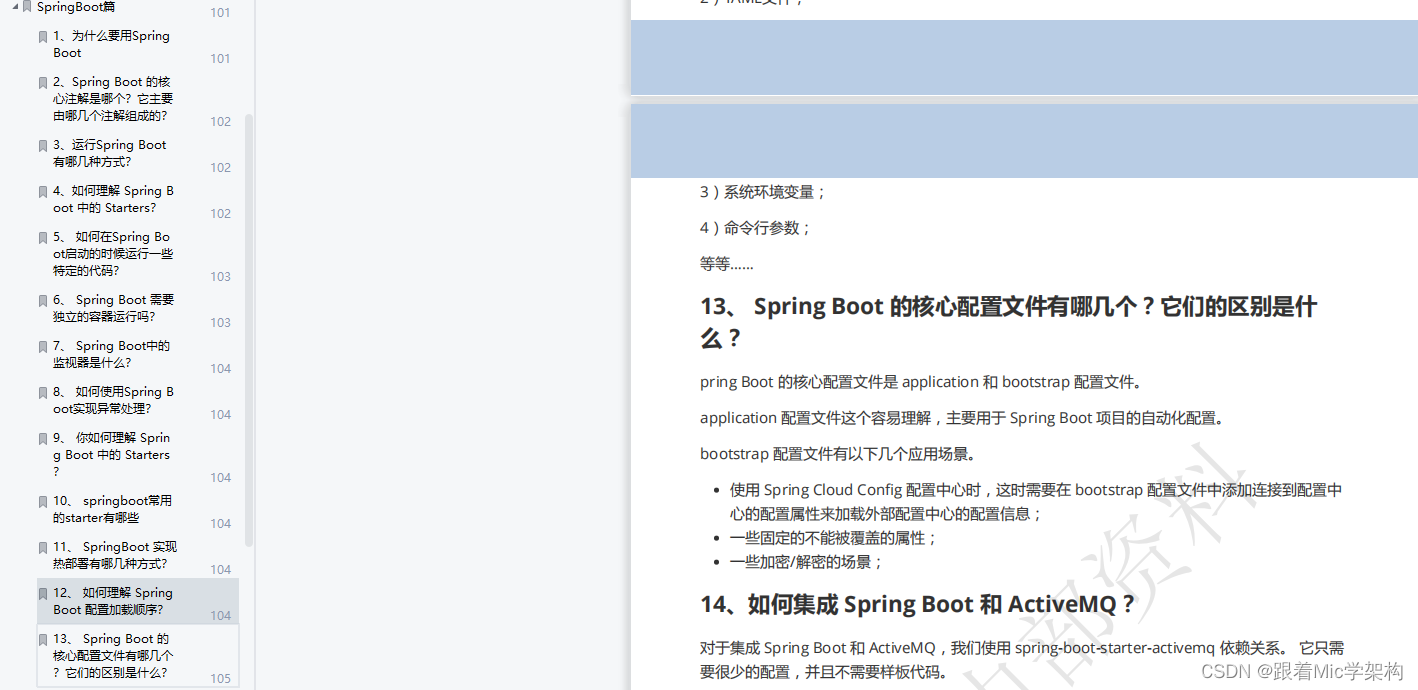Open 6、Spring Boot 需要独立的容器运行吗

pyautogui.click(x=114, y=308)
